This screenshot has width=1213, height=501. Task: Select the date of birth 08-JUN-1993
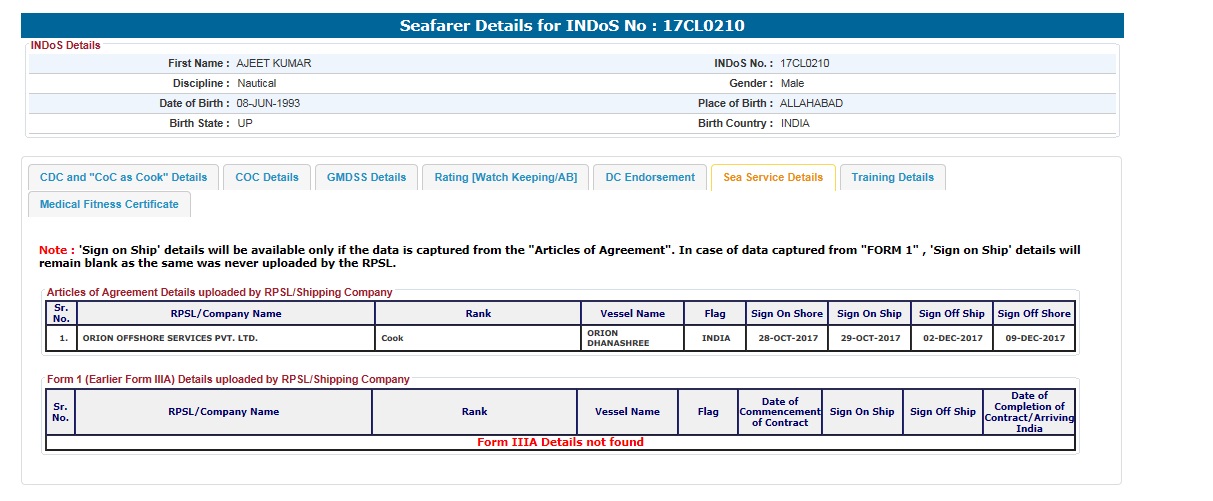pyautogui.click(x=268, y=103)
